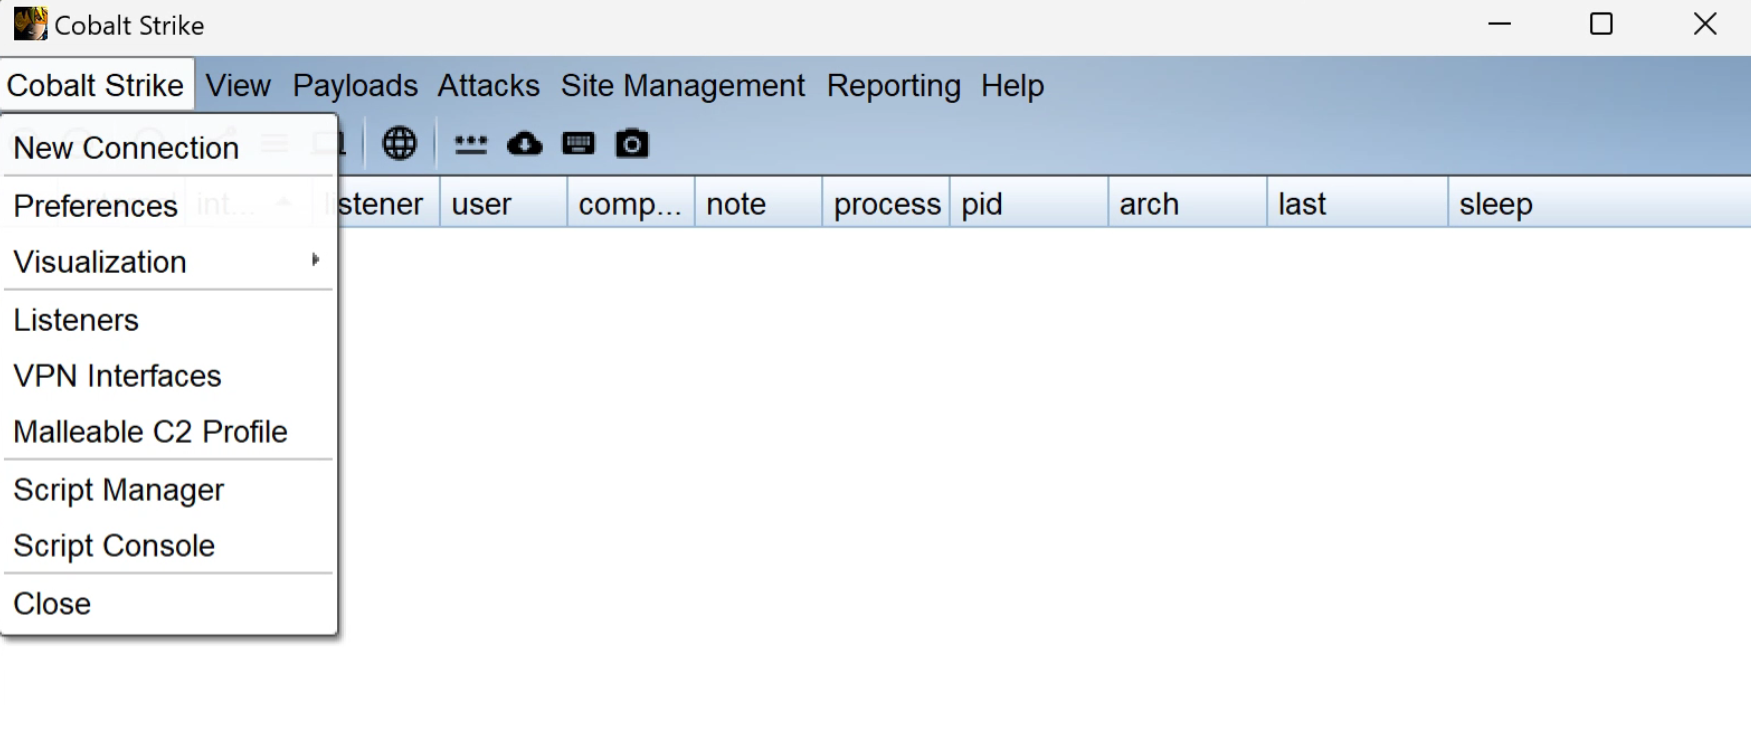Open the Reporting menu
The height and width of the screenshot is (731, 1751).
[893, 85]
